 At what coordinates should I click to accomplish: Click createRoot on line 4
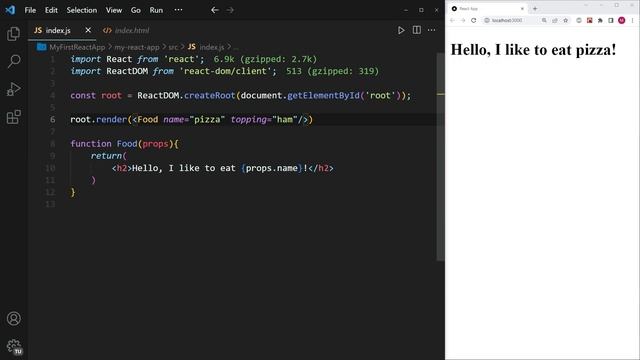(x=209, y=96)
